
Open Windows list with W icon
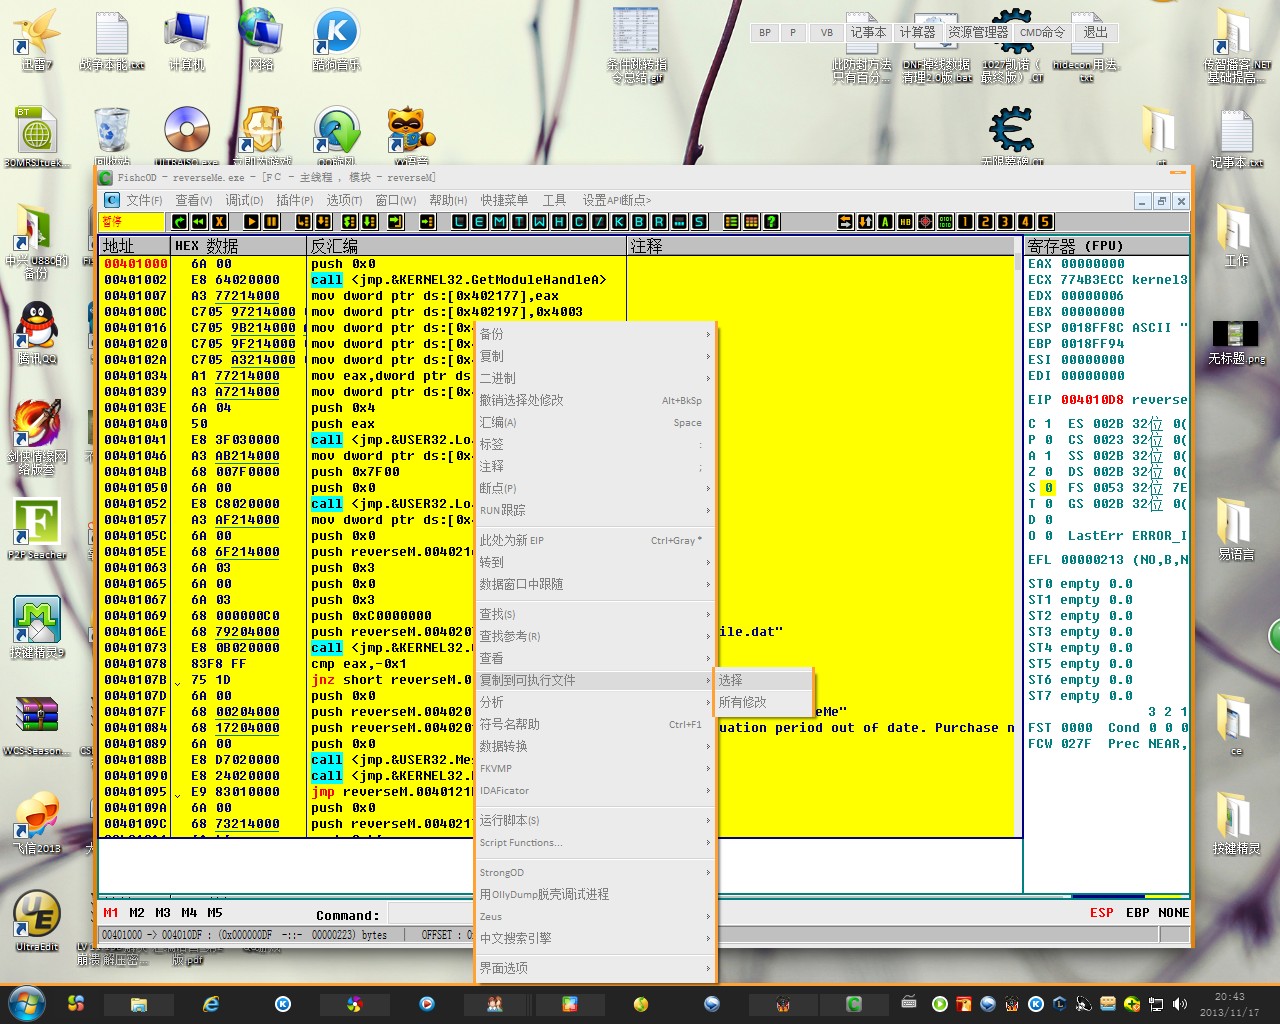coord(539,221)
